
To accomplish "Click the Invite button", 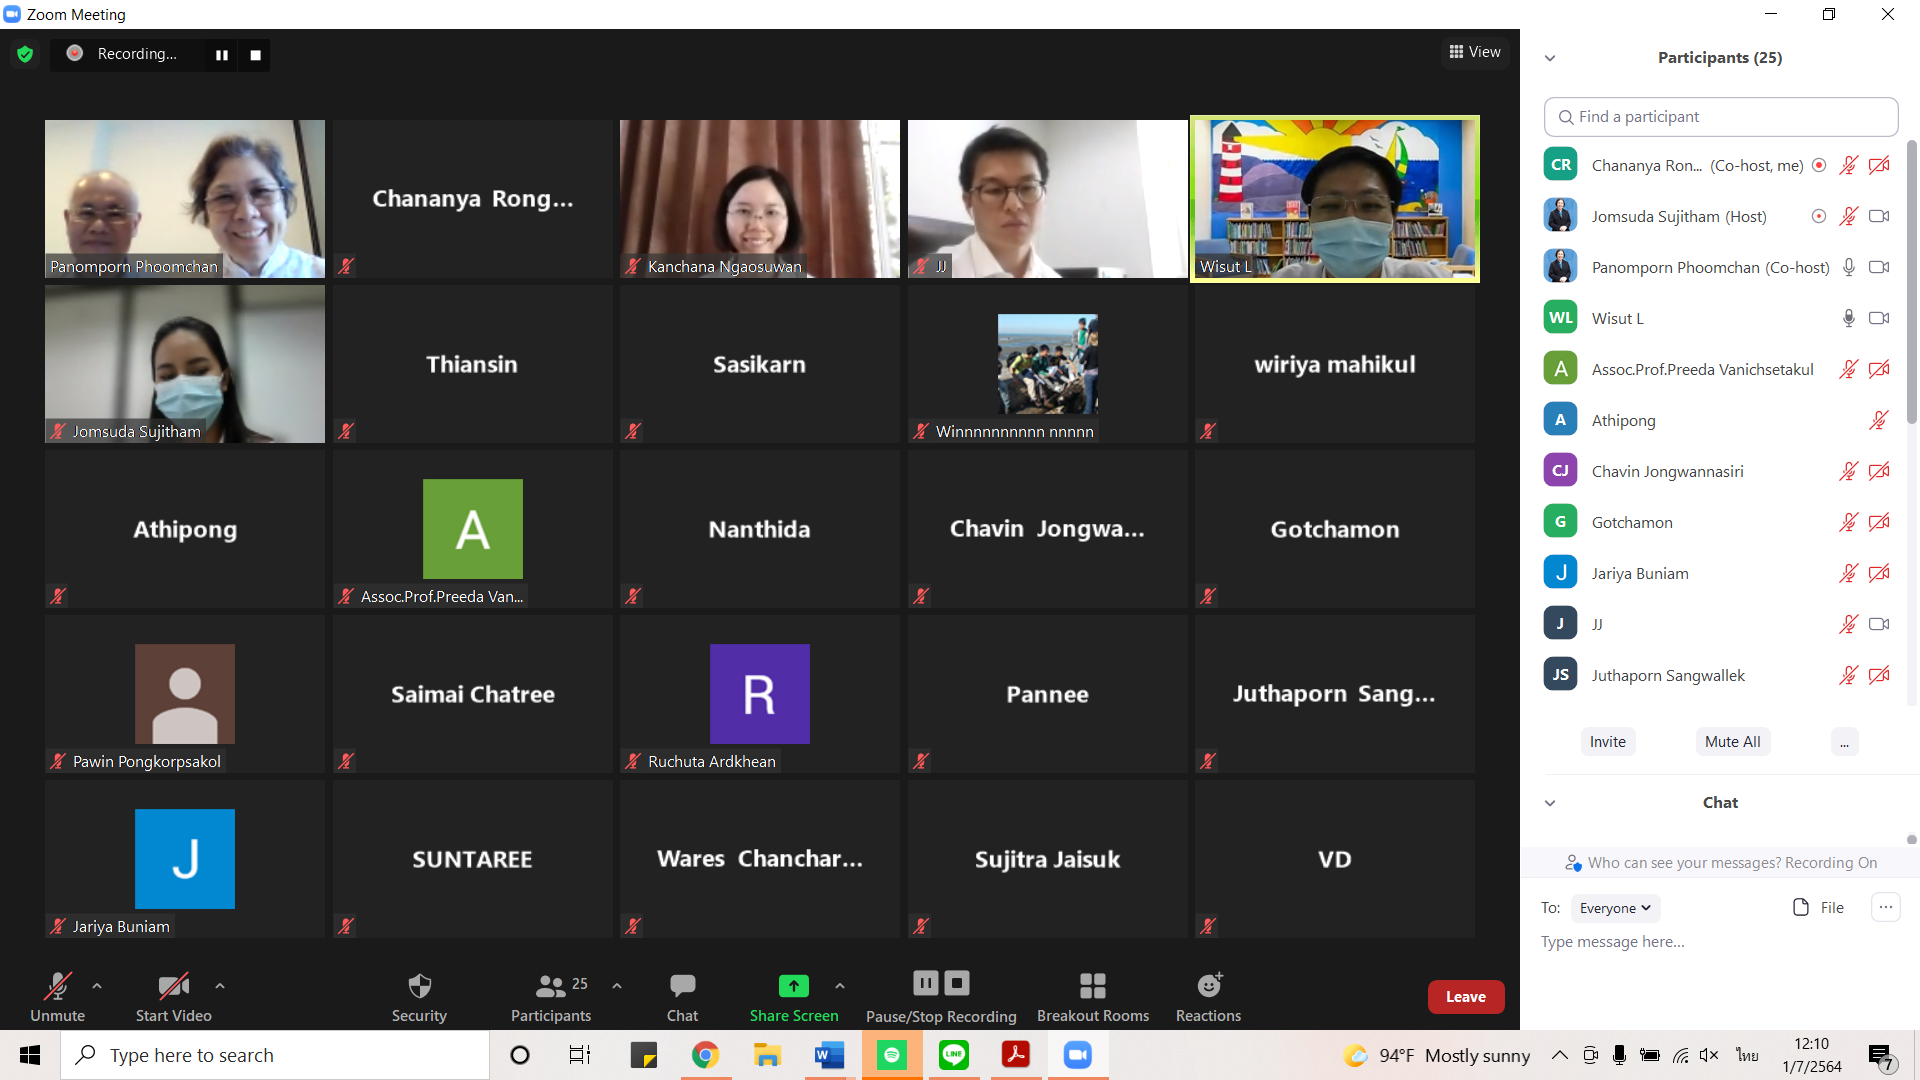I will tap(1608, 742).
